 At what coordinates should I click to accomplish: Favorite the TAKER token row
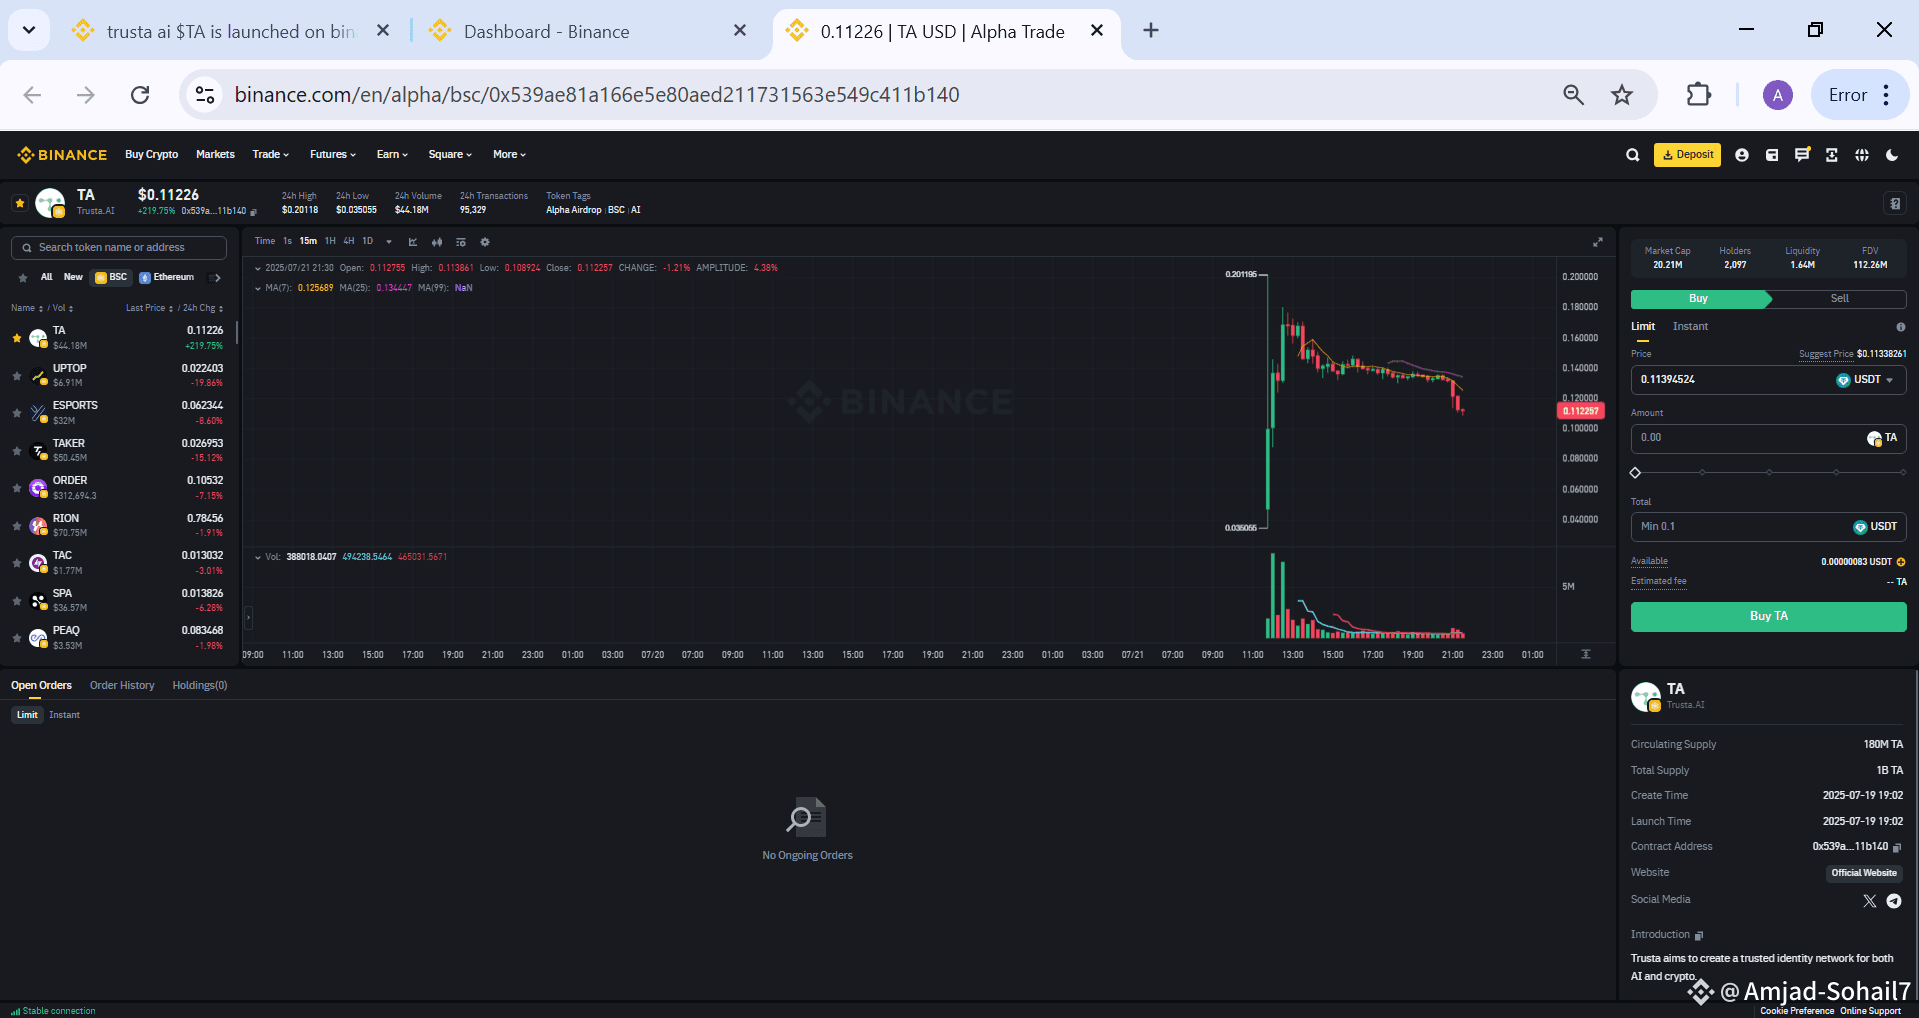[x=17, y=451]
